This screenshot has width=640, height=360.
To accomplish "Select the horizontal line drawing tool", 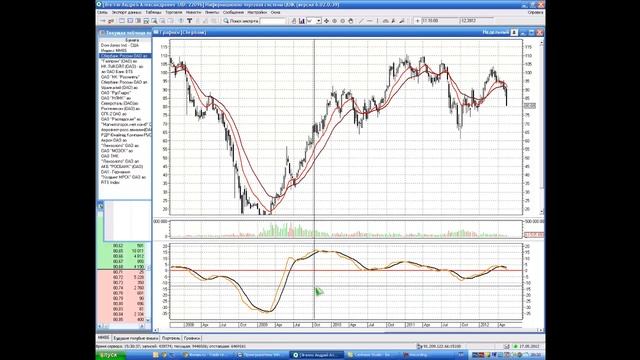I will (369, 21).
